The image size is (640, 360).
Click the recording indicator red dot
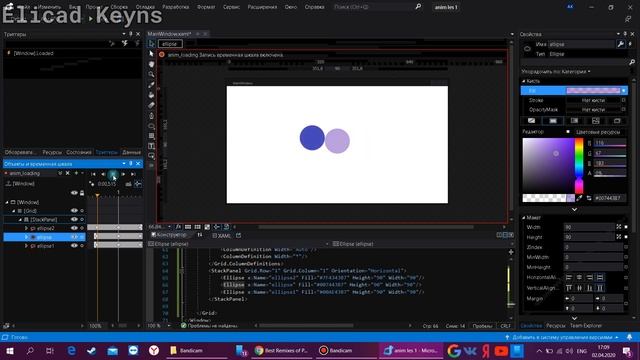click(x=162, y=54)
